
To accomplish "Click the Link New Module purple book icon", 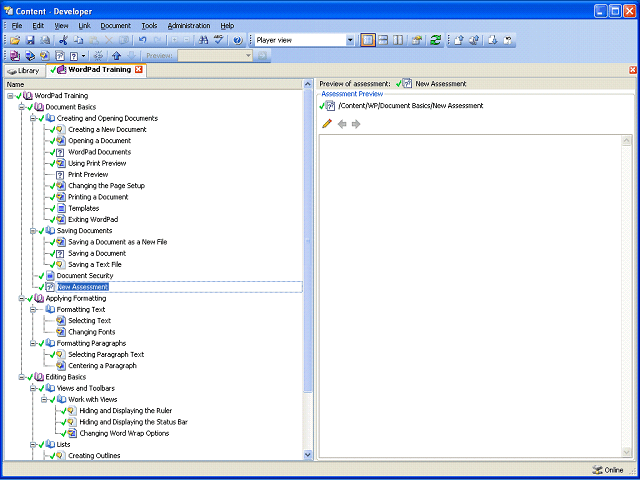I will click(x=15, y=56).
